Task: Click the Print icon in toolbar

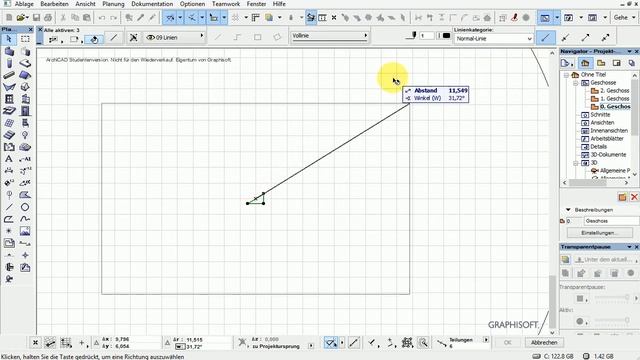Action: pos(48,18)
